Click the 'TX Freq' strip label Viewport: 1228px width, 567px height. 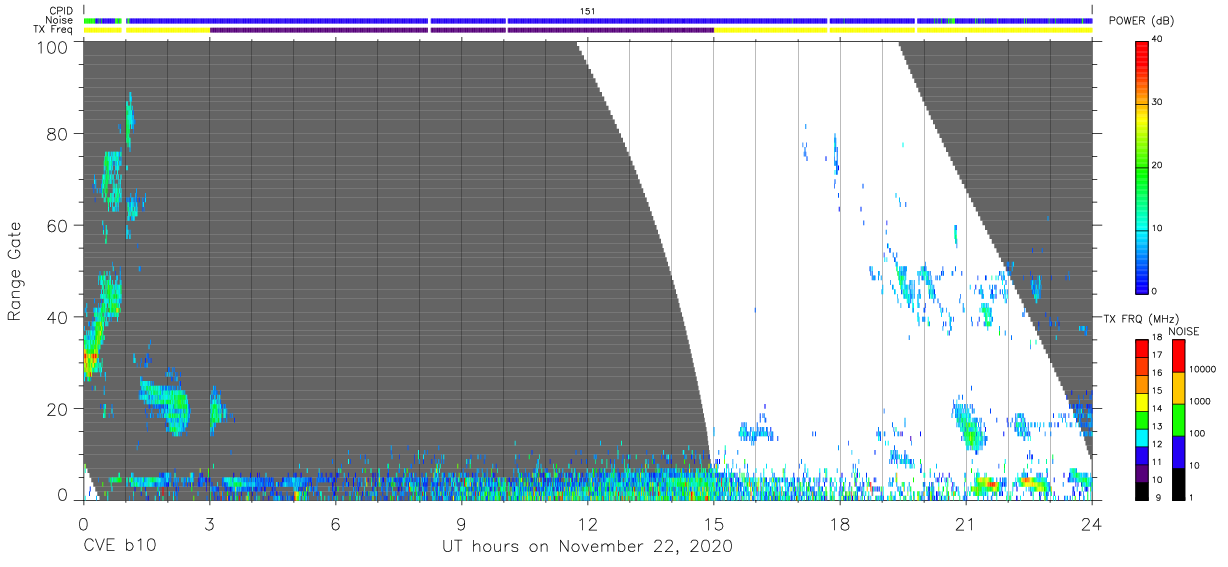click(x=55, y=30)
